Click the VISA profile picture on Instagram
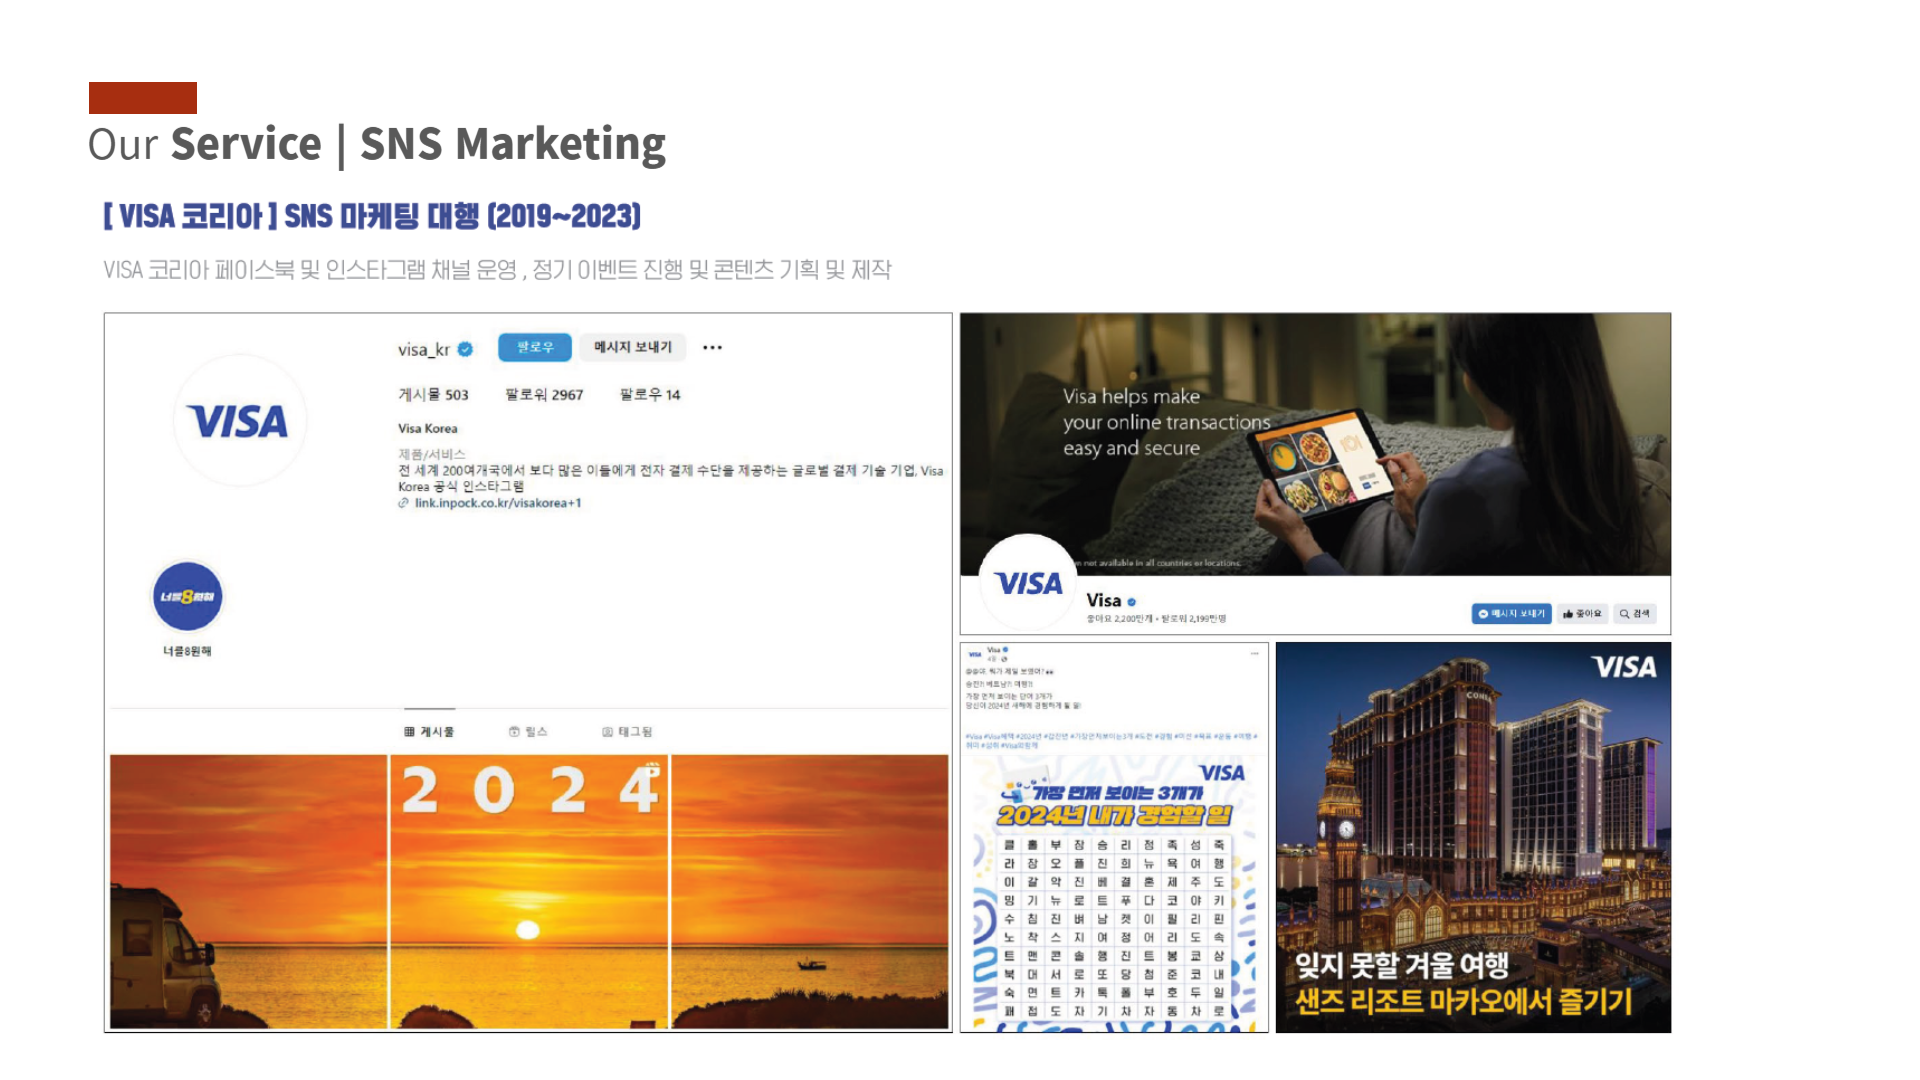 [240, 421]
